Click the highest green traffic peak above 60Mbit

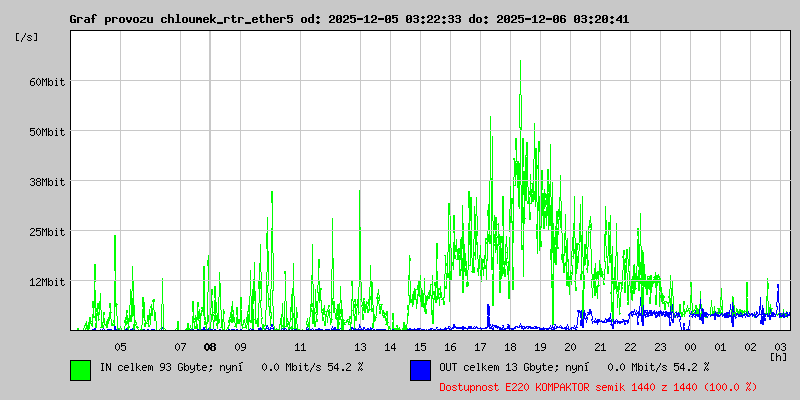click(521, 64)
